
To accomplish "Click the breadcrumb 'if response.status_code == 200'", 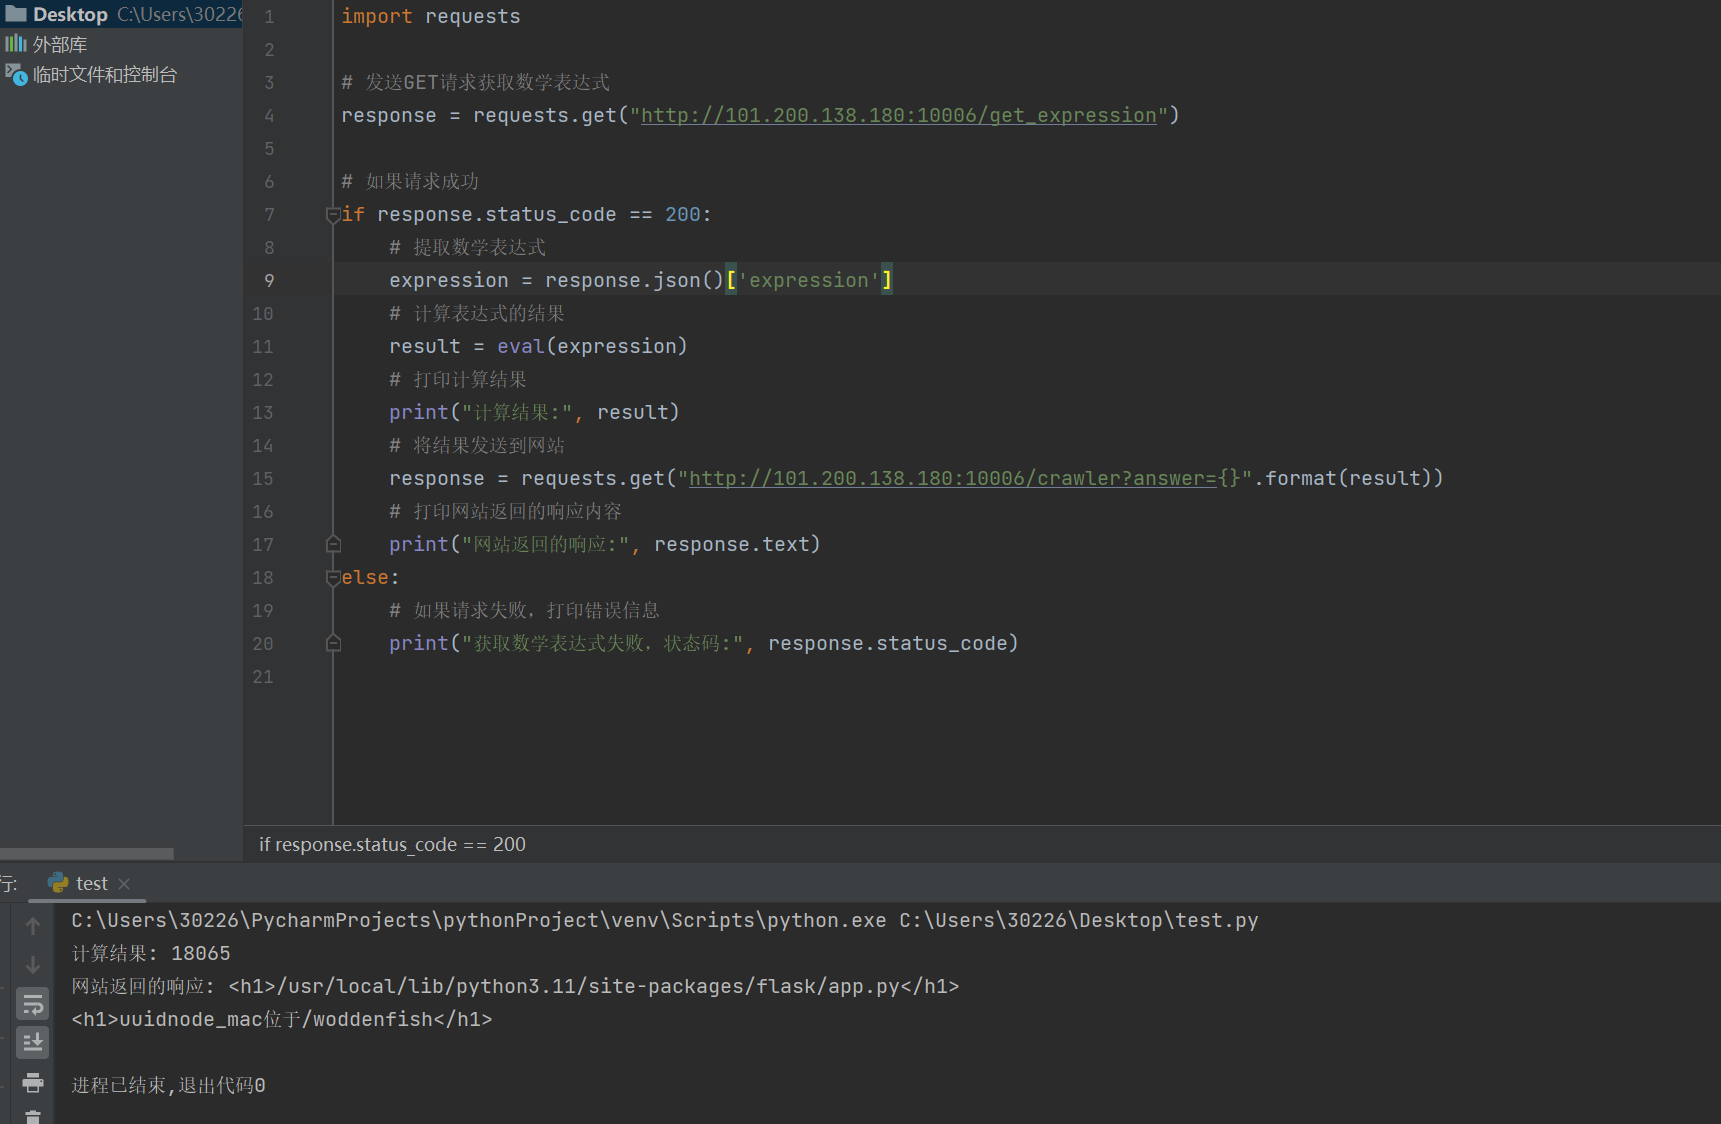I will click(x=392, y=844).
